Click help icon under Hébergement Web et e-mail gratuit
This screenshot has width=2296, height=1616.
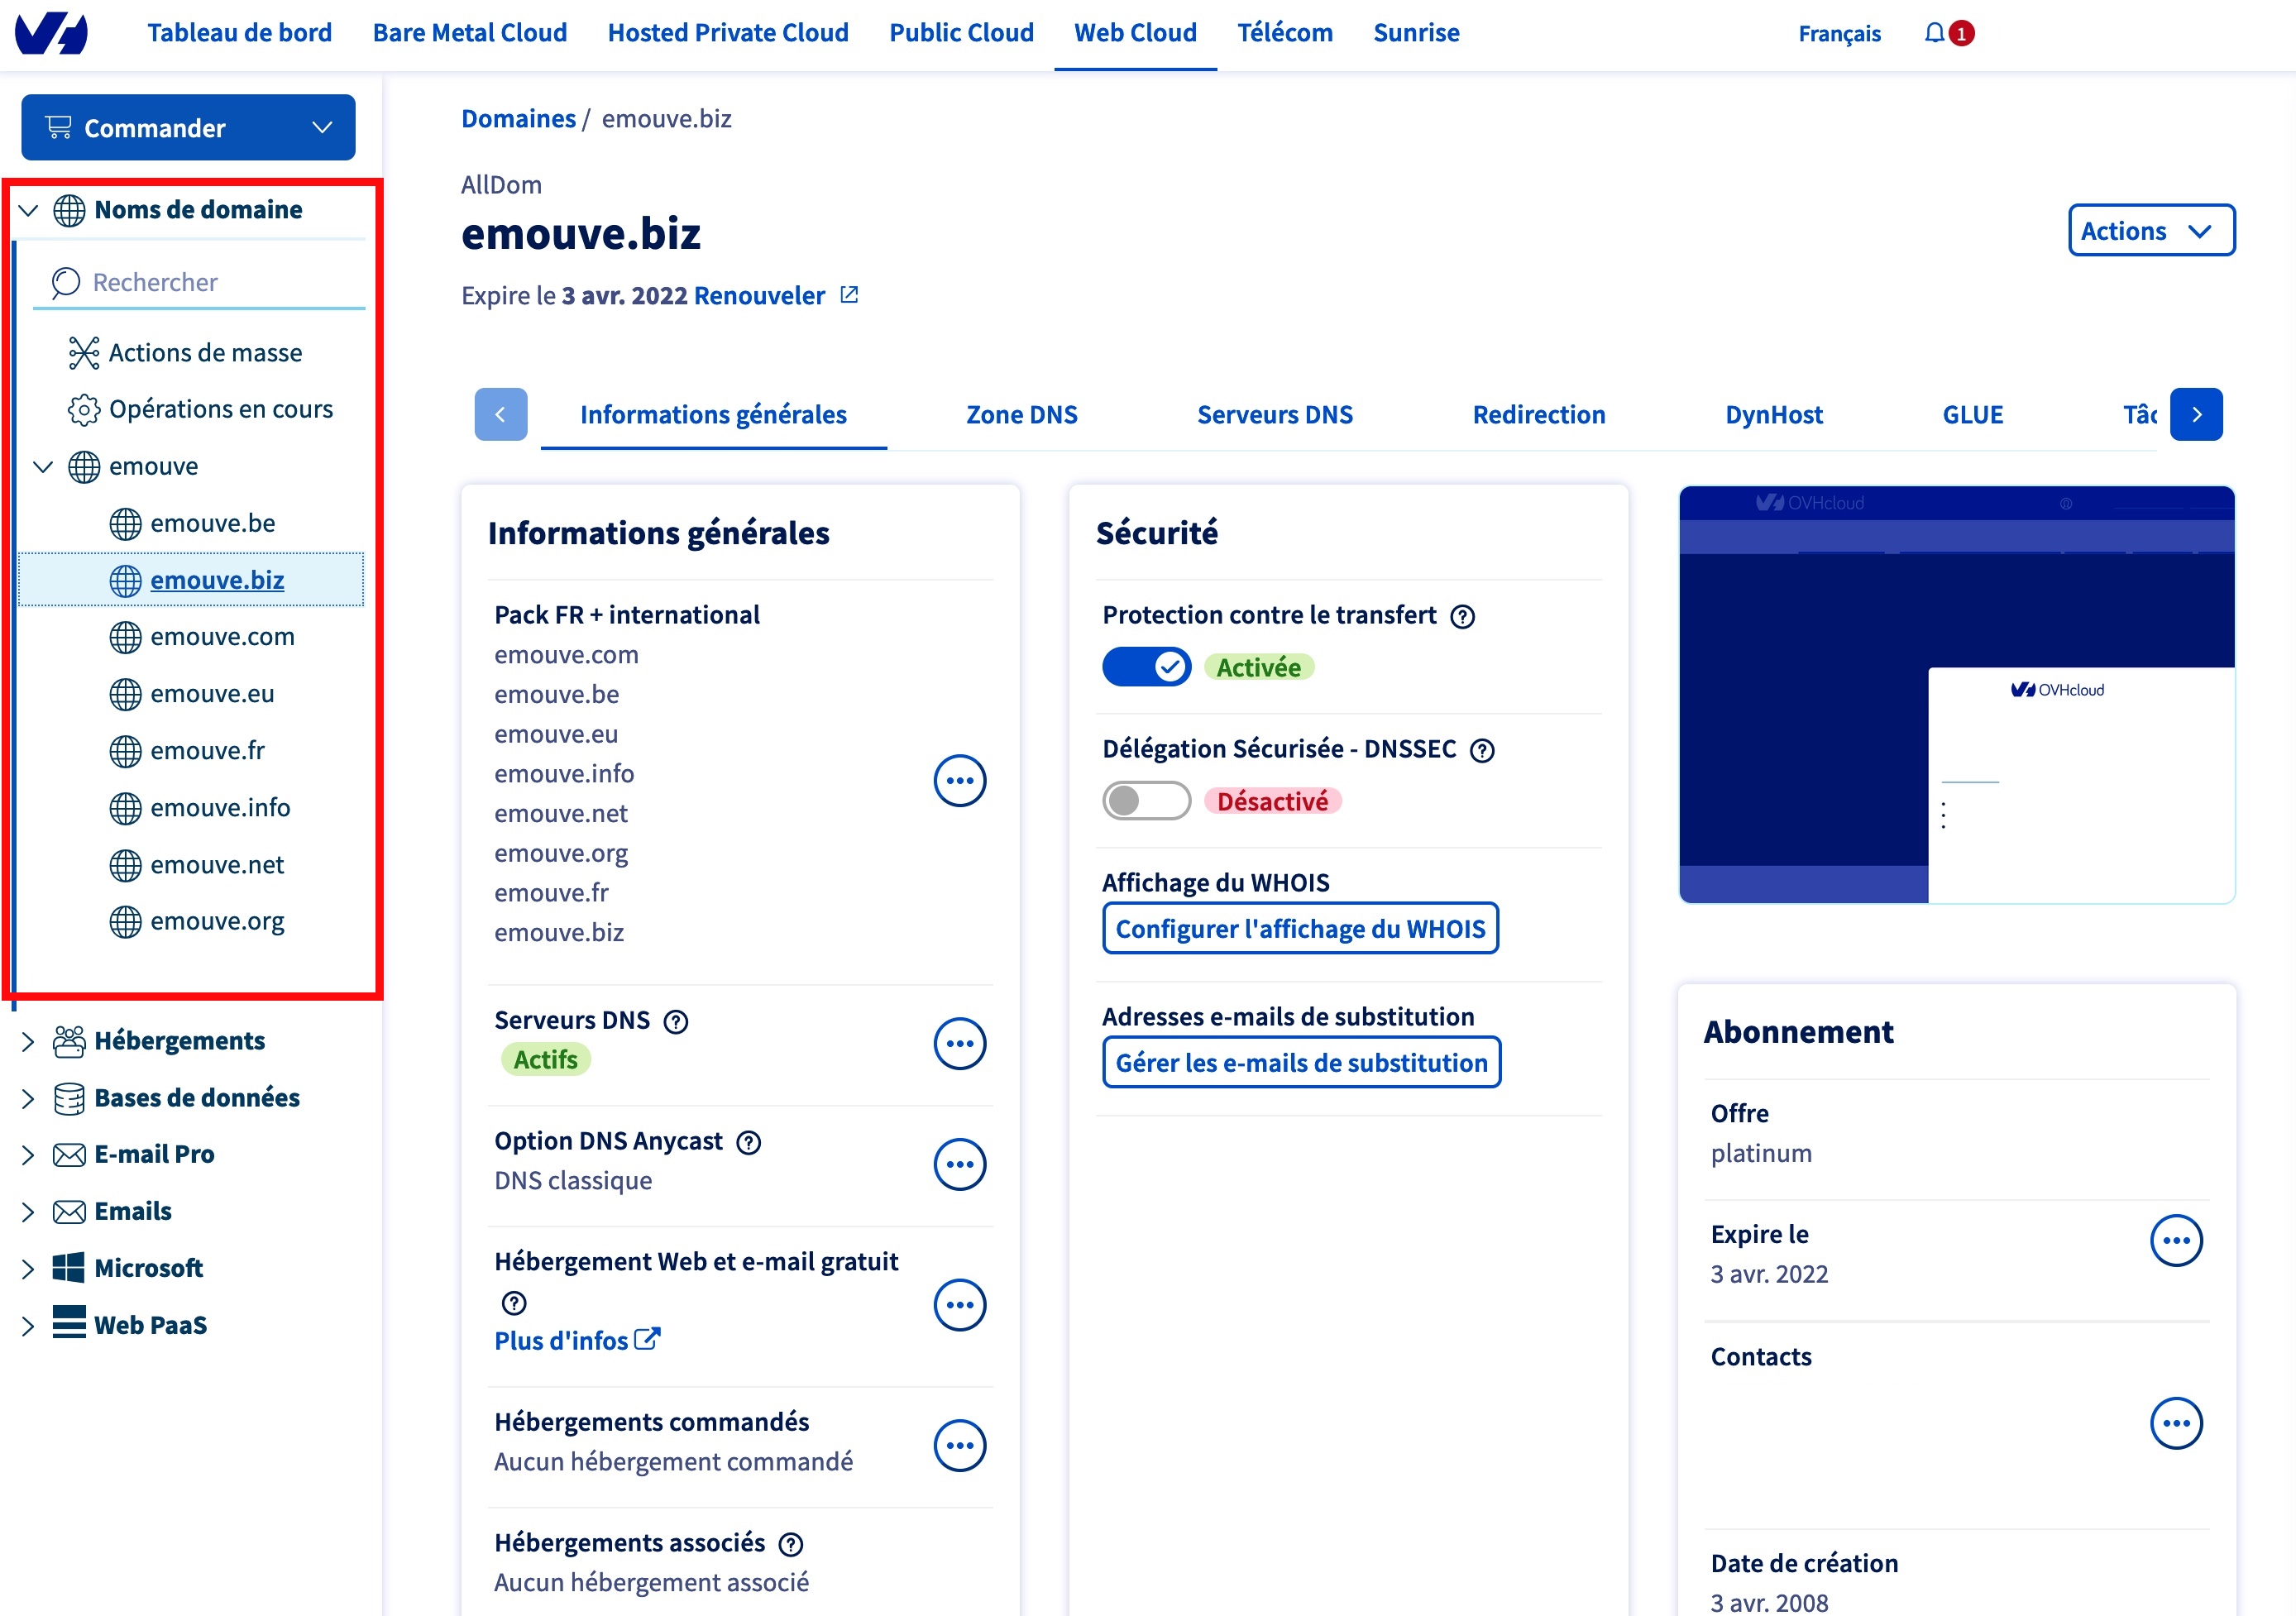(x=514, y=1303)
